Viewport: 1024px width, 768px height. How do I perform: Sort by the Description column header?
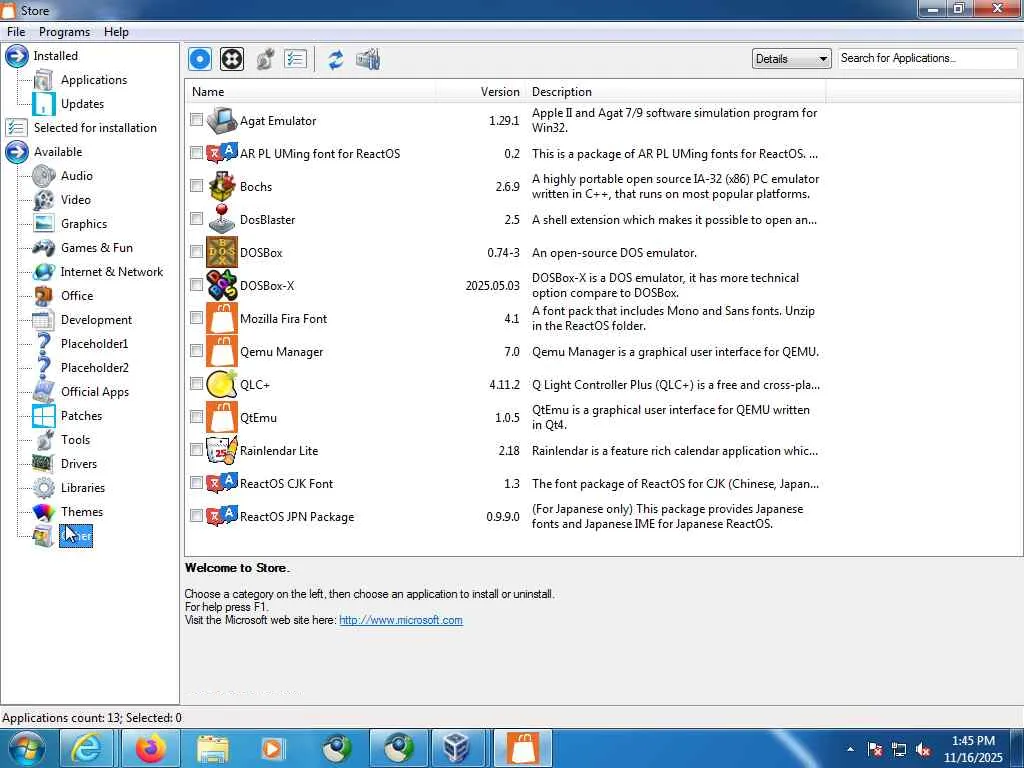click(675, 92)
